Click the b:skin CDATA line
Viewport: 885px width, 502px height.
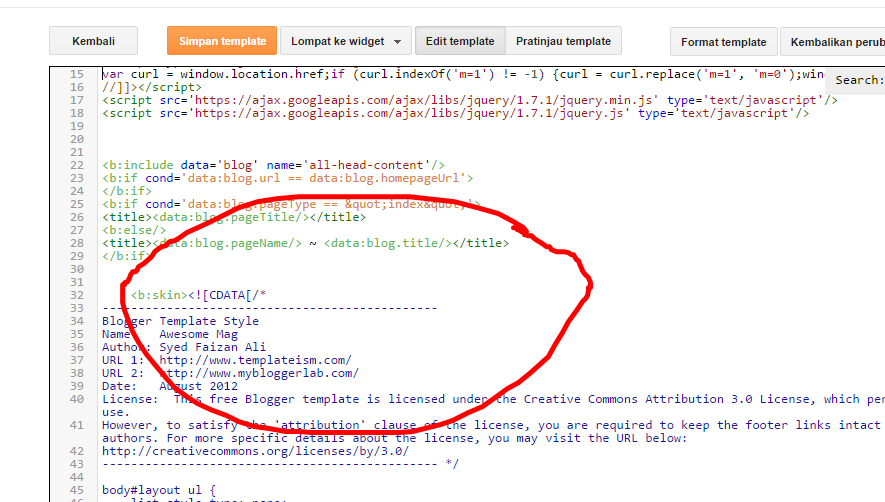pyautogui.click(x=198, y=295)
